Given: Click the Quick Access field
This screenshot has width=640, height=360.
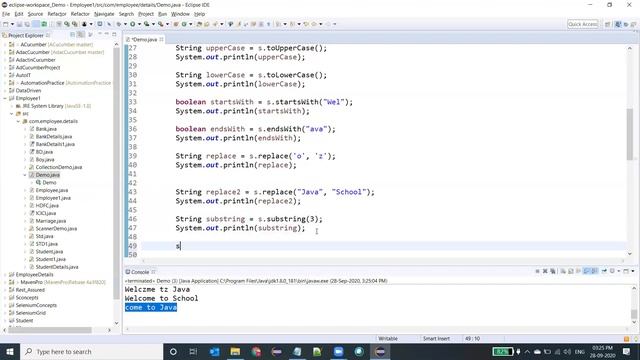Looking at the screenshot, I should pyautogui.click(x=582, y=24).
